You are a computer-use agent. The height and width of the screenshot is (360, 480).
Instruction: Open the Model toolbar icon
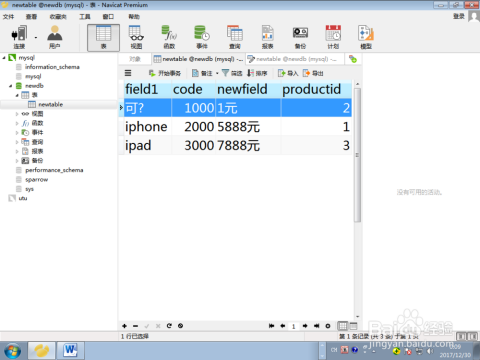[366, 37]
